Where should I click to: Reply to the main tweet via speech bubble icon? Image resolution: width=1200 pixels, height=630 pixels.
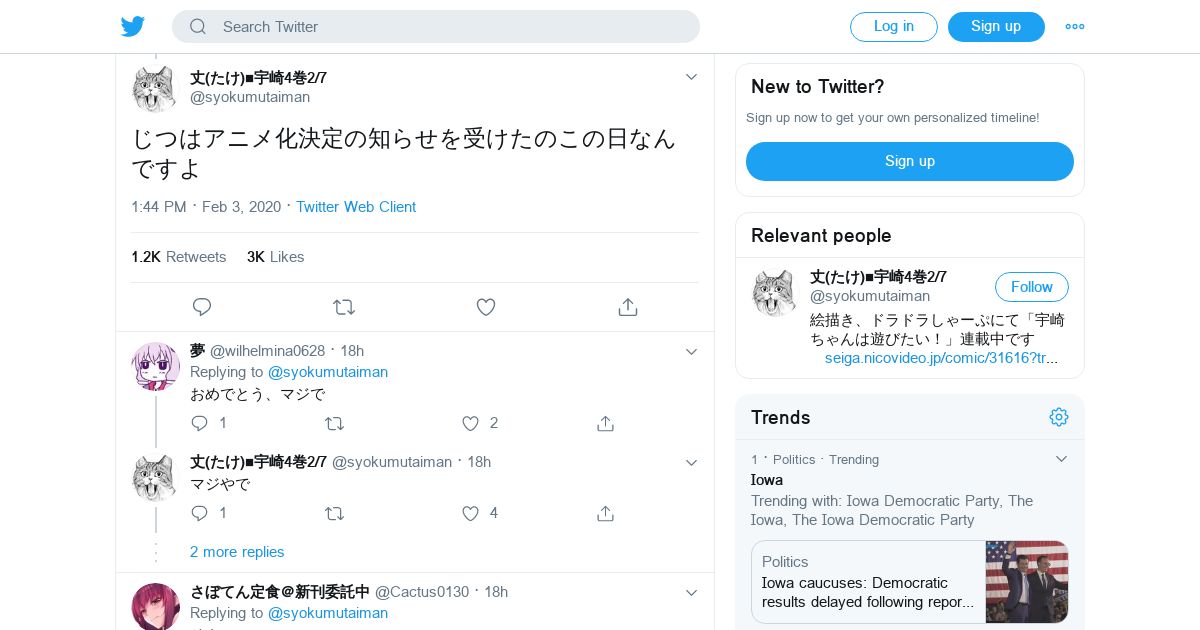coord(202,307)
